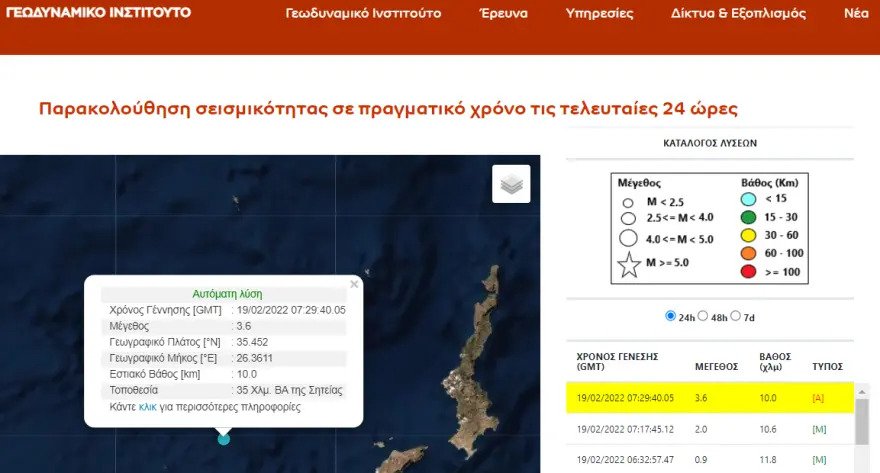Open the Δίκτυα & Εξοπλισμός menu
The width and height of the screenshot is (880, 473).
click(x=739, y=13)
